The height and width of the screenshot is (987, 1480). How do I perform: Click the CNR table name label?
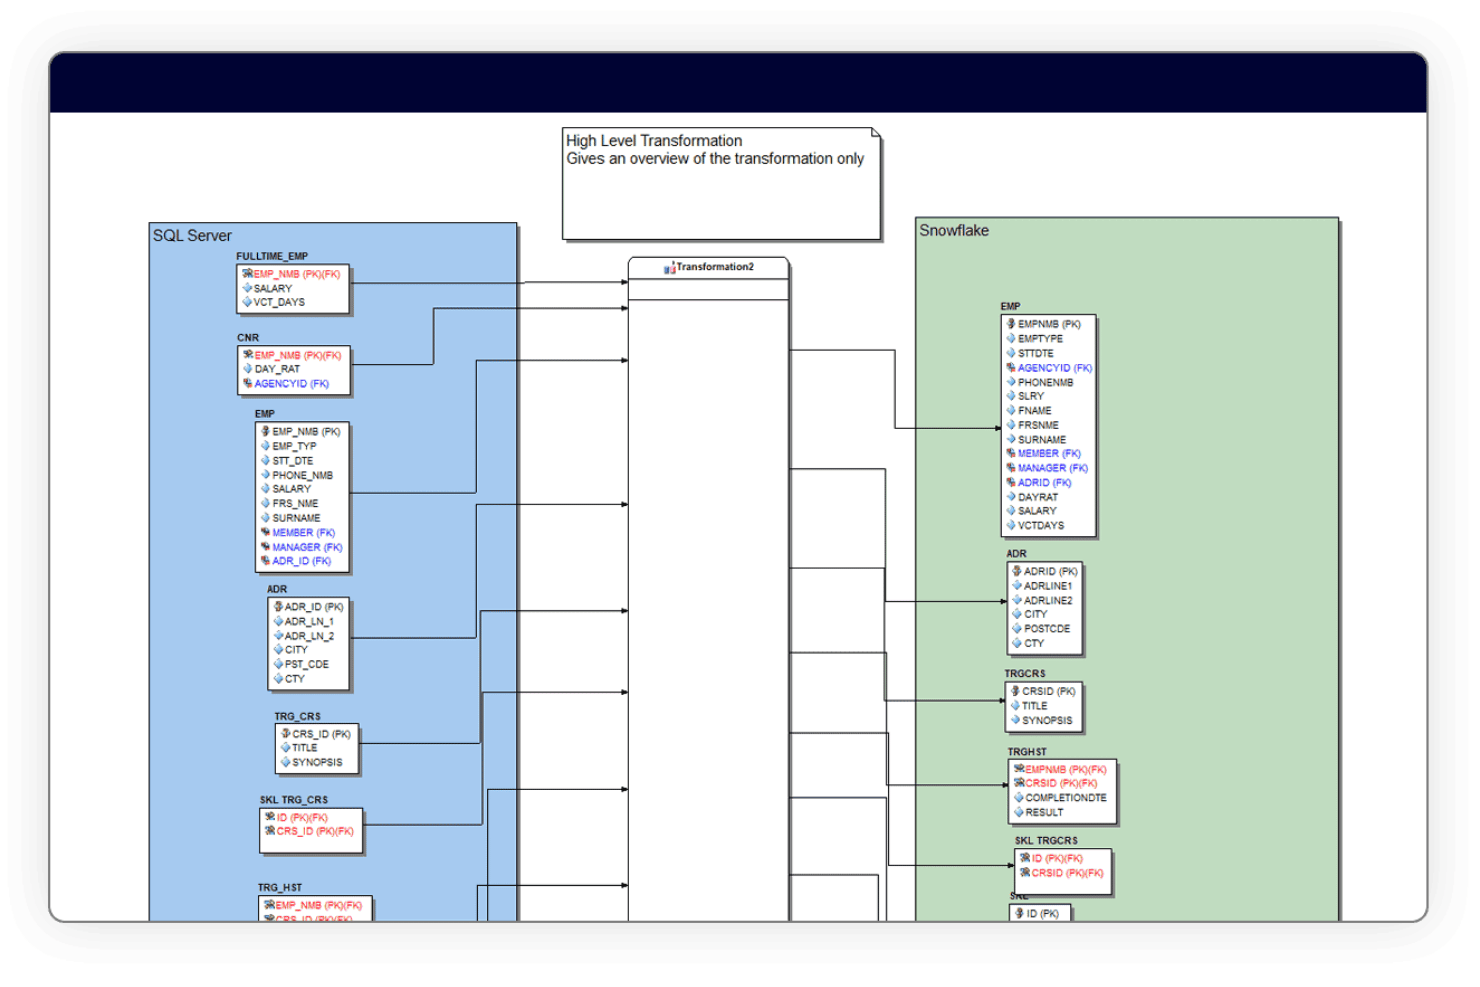248,338
